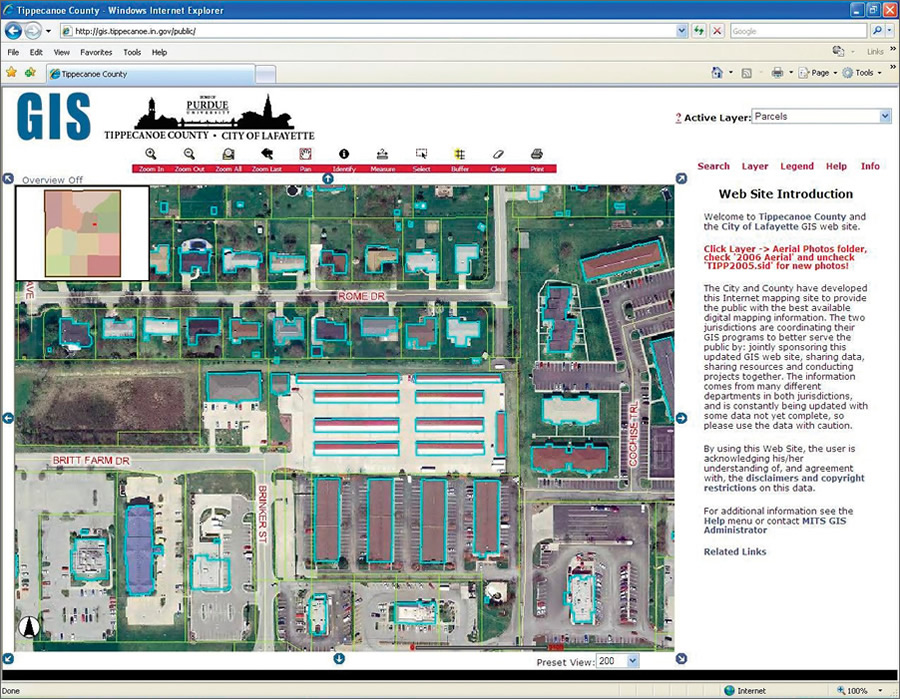
Task: Click the search magnifier button
Action: pos(877,31)
